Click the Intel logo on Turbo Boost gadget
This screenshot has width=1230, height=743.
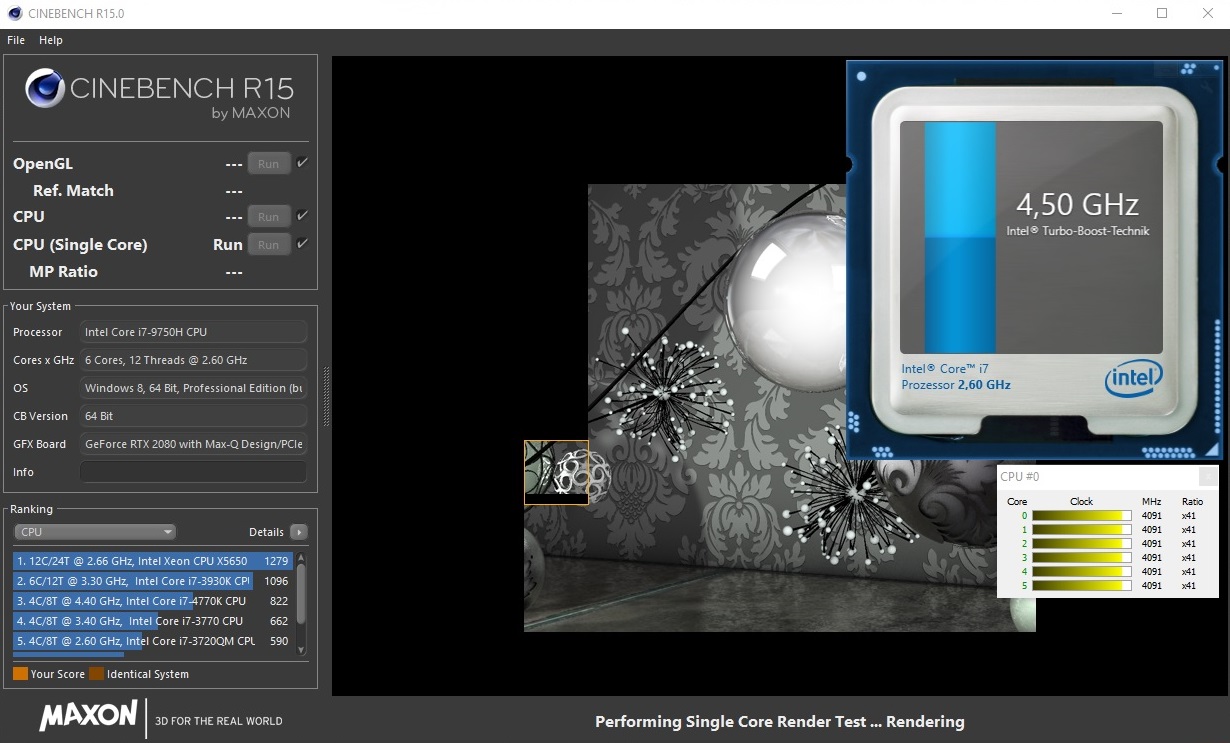click(x=1134, y=379)
